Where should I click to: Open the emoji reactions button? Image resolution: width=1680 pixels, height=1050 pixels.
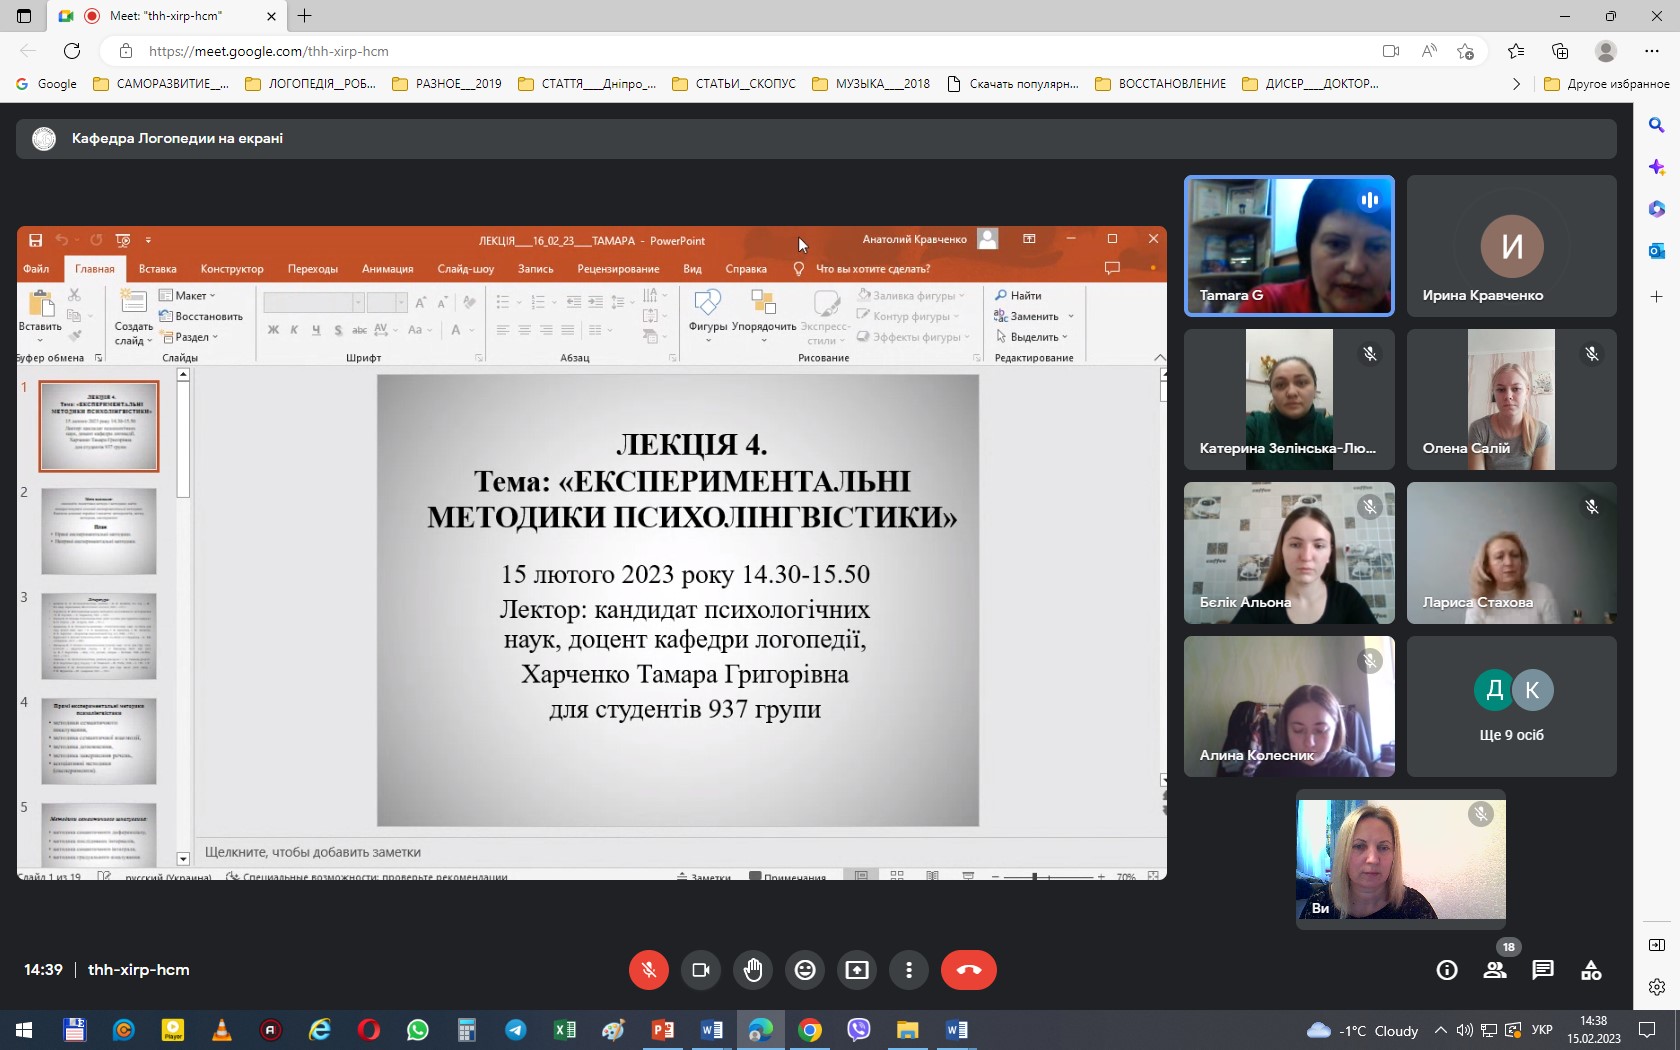[x=805, y=970]
